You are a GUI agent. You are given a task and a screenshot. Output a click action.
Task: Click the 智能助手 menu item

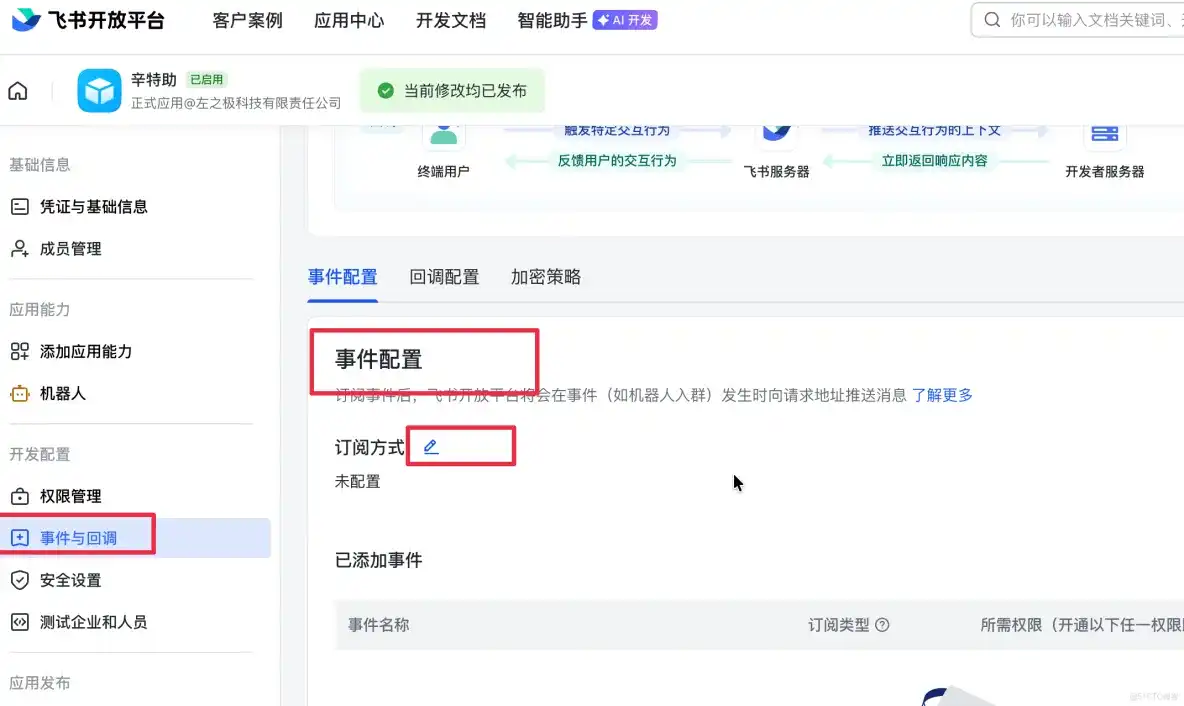click(x=550, y=19)
